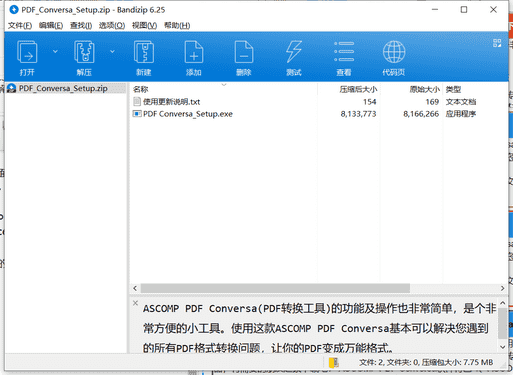Viewport: 513px width, 375px height.
Task: Click the View (查看) list icon
Action: pyautogui.click(x=344, y=52)
